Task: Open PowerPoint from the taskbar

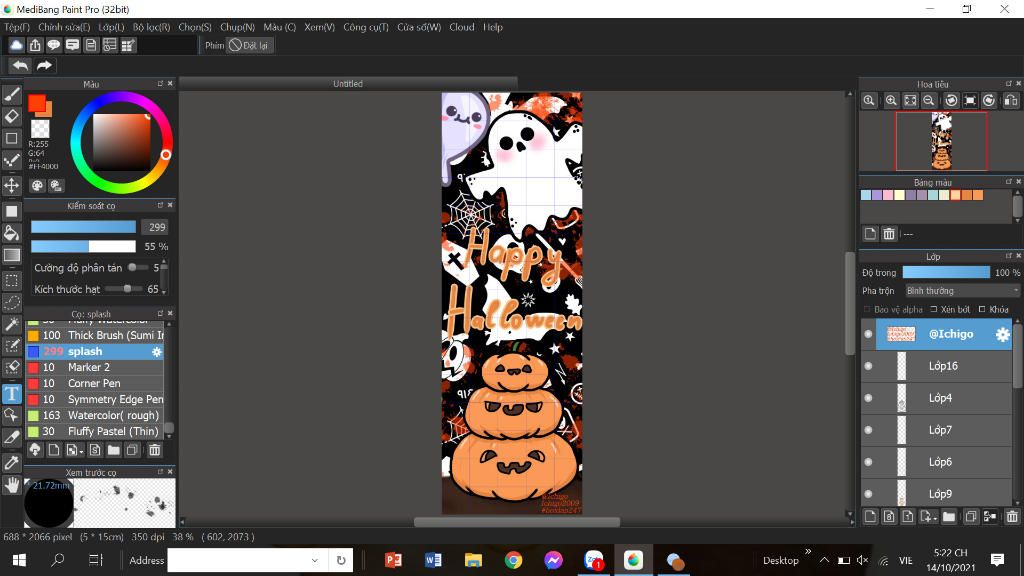Action: pyautogui.click(x=393, y=560)
